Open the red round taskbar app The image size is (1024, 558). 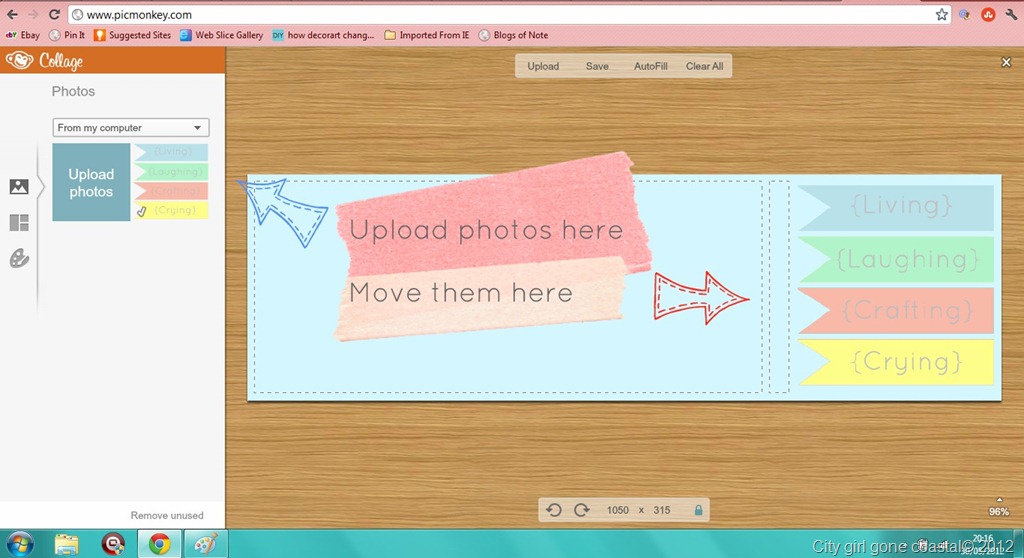pyautogui.click(x=113, y=544)
